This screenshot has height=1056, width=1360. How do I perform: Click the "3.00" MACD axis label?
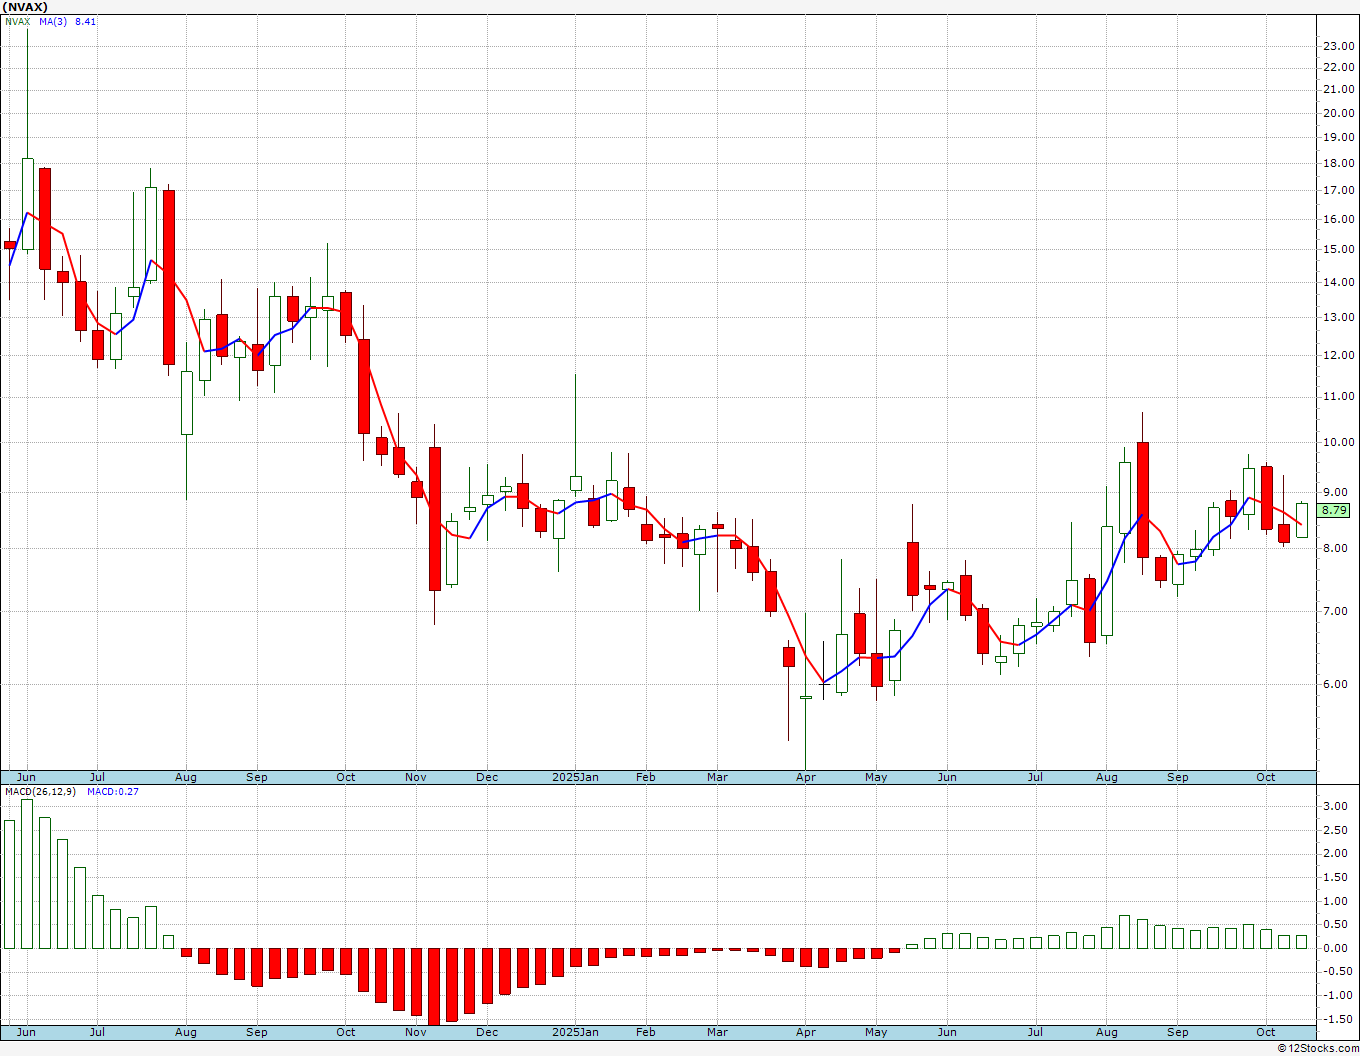pos(1335,806)
